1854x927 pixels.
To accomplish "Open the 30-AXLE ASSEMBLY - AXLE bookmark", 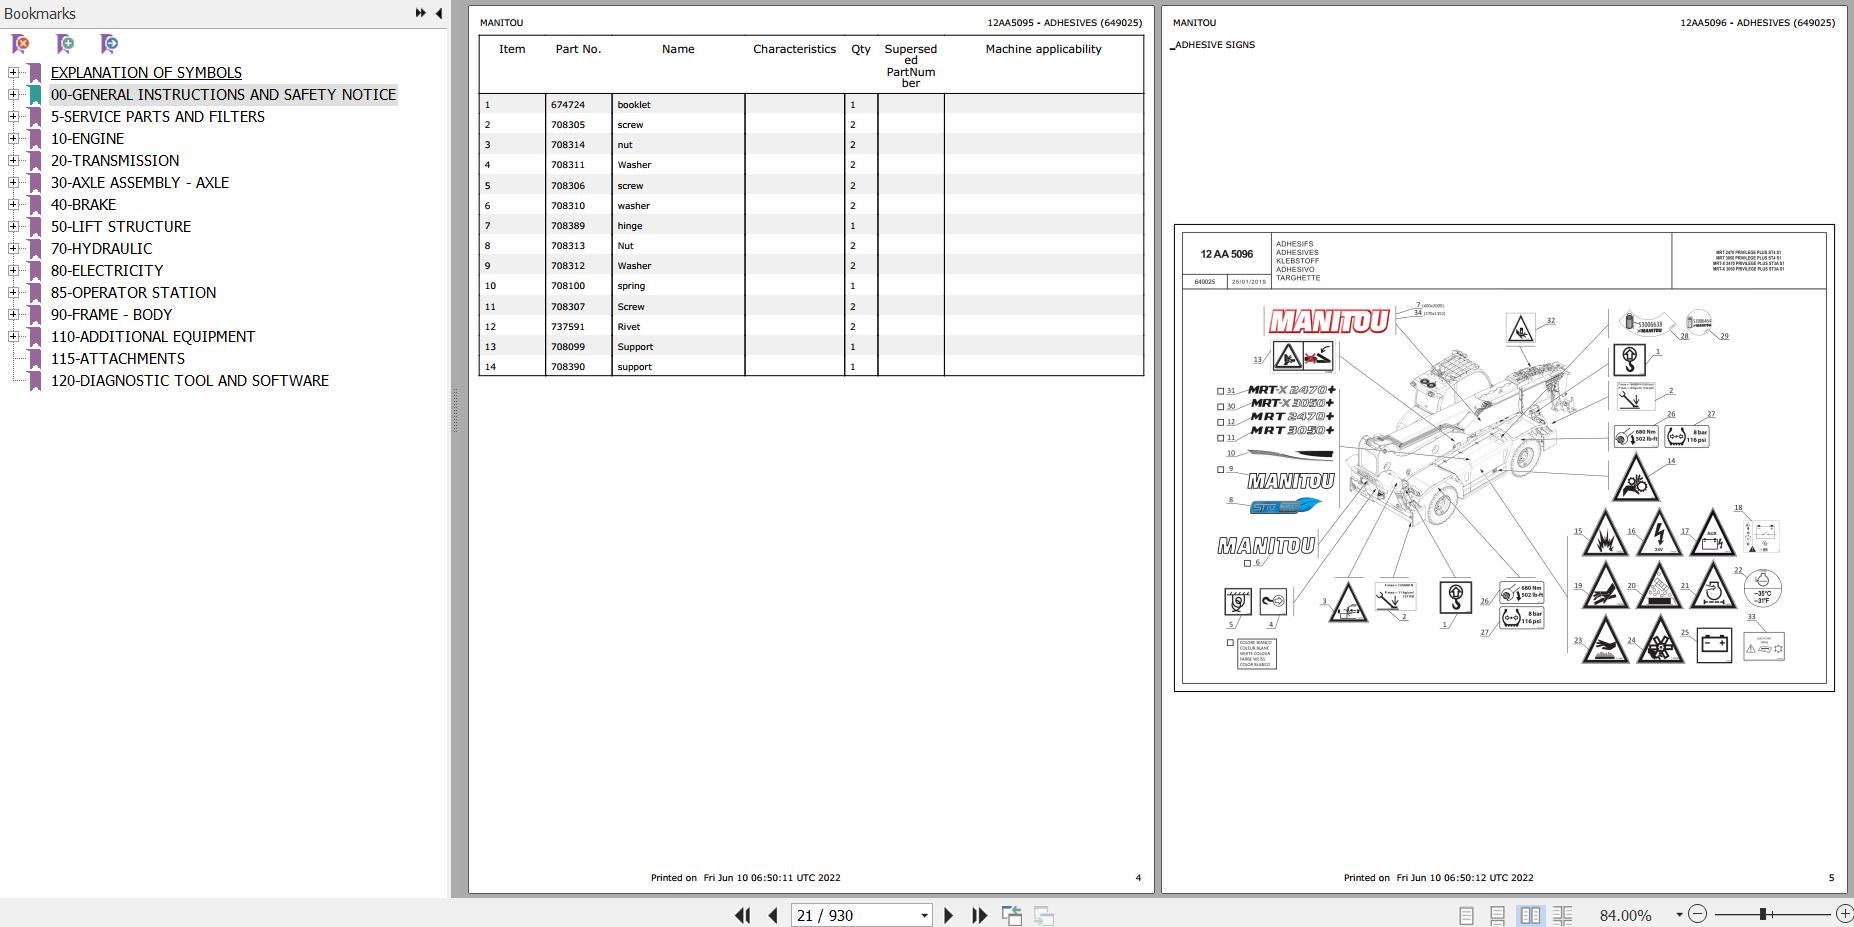I will point(140,183).
